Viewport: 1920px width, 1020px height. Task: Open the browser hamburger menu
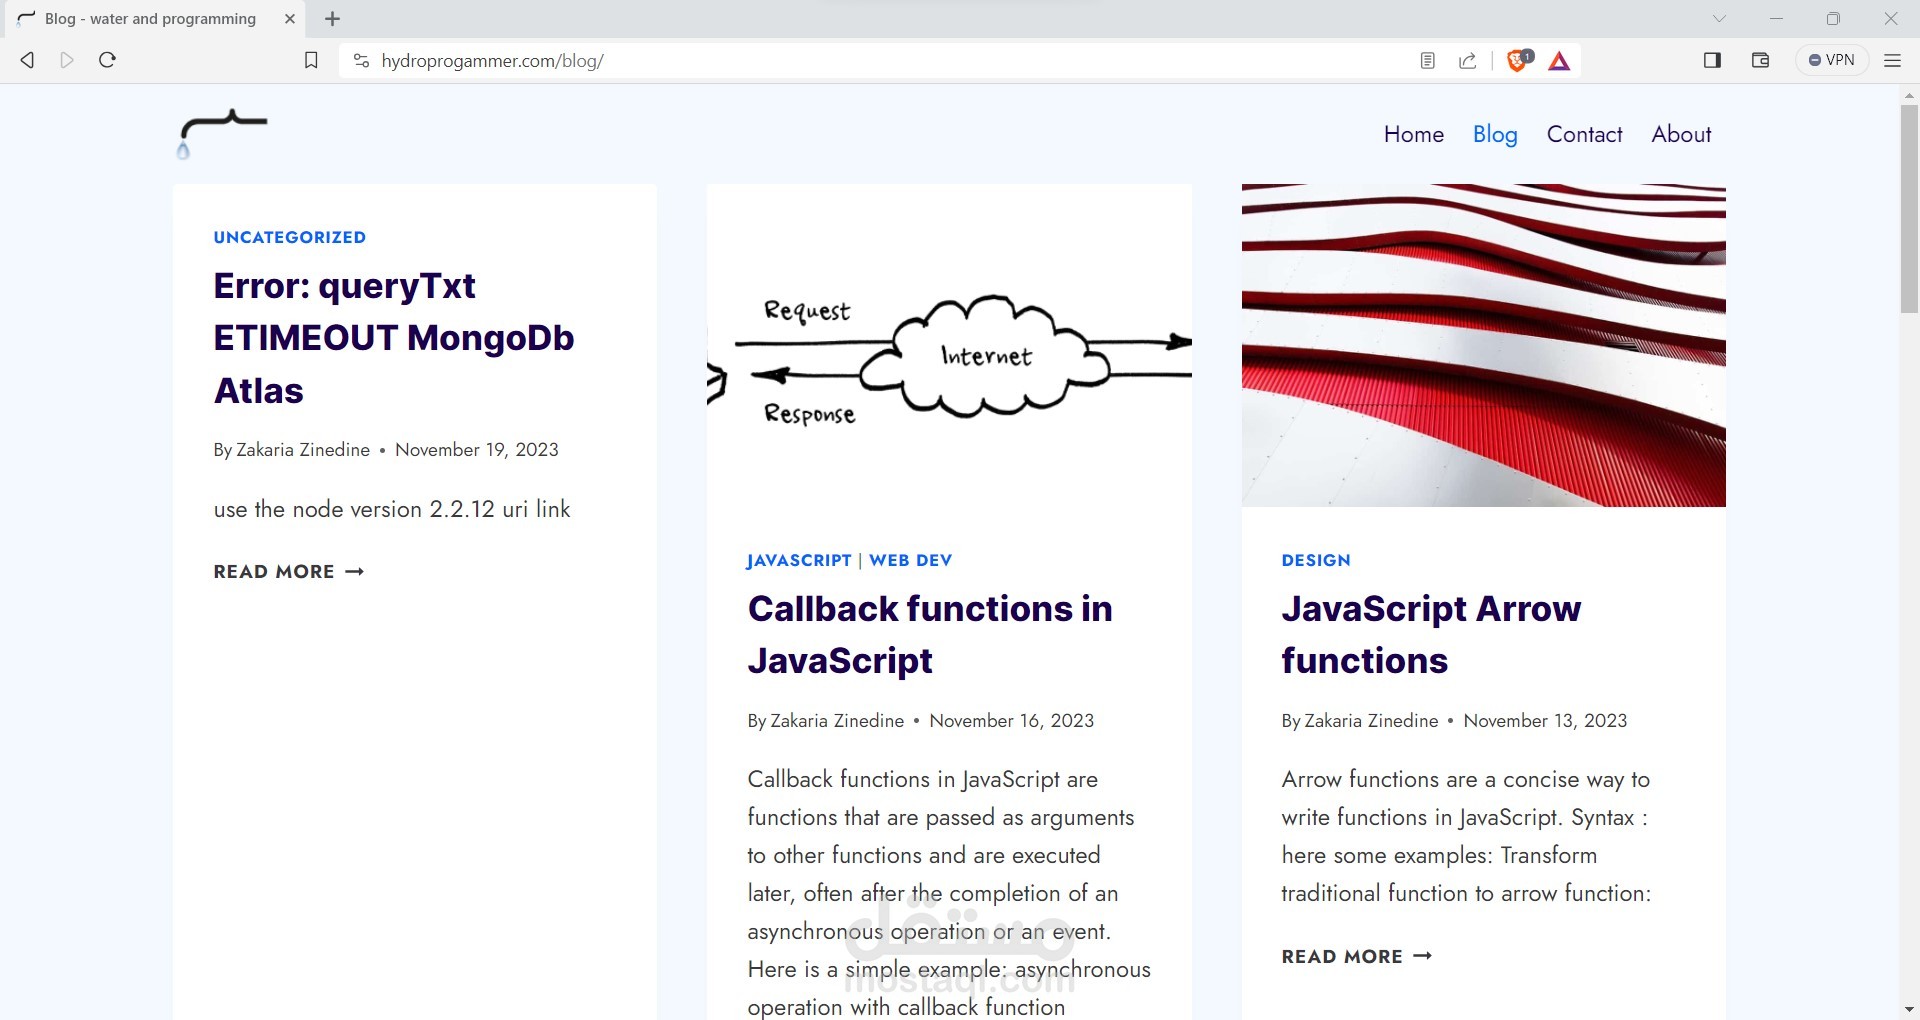1892,60
